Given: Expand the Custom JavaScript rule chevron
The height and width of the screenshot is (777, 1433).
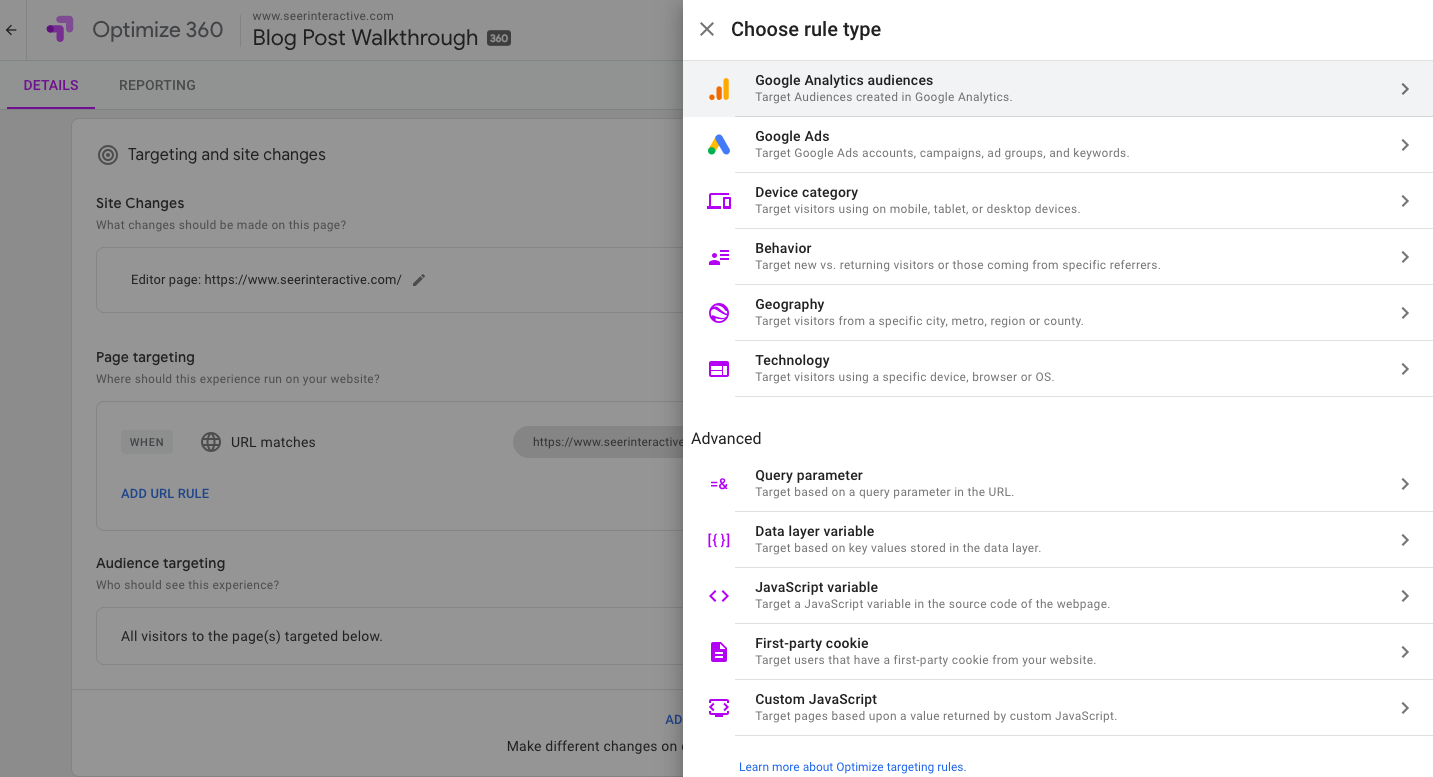Looking at the screenshot, I should (1405, 708).
